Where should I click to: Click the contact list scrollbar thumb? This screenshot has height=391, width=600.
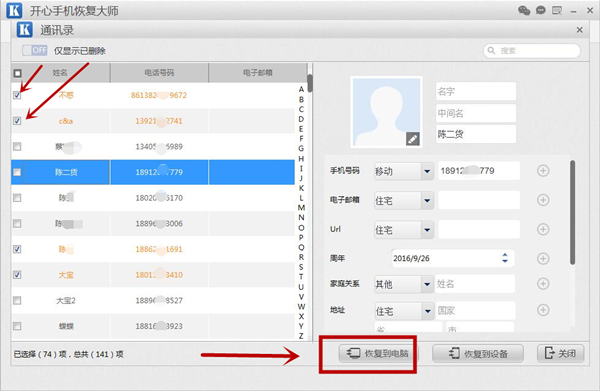[x=310, y=83]
